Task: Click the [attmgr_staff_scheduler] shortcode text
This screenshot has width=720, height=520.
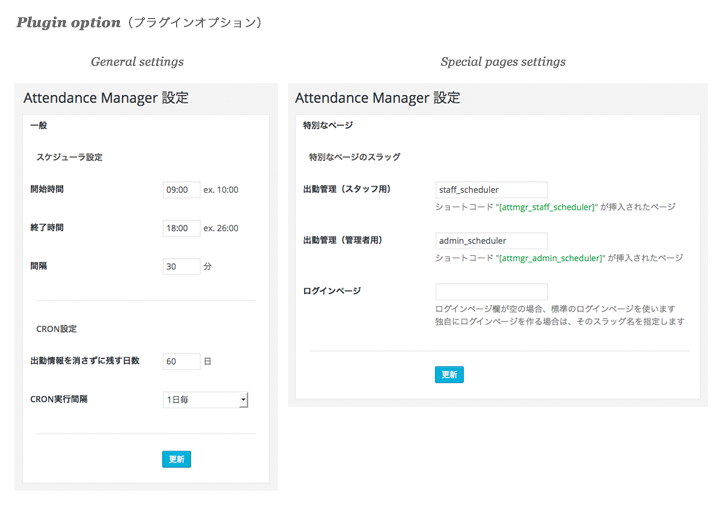Action: pos(548,207)
